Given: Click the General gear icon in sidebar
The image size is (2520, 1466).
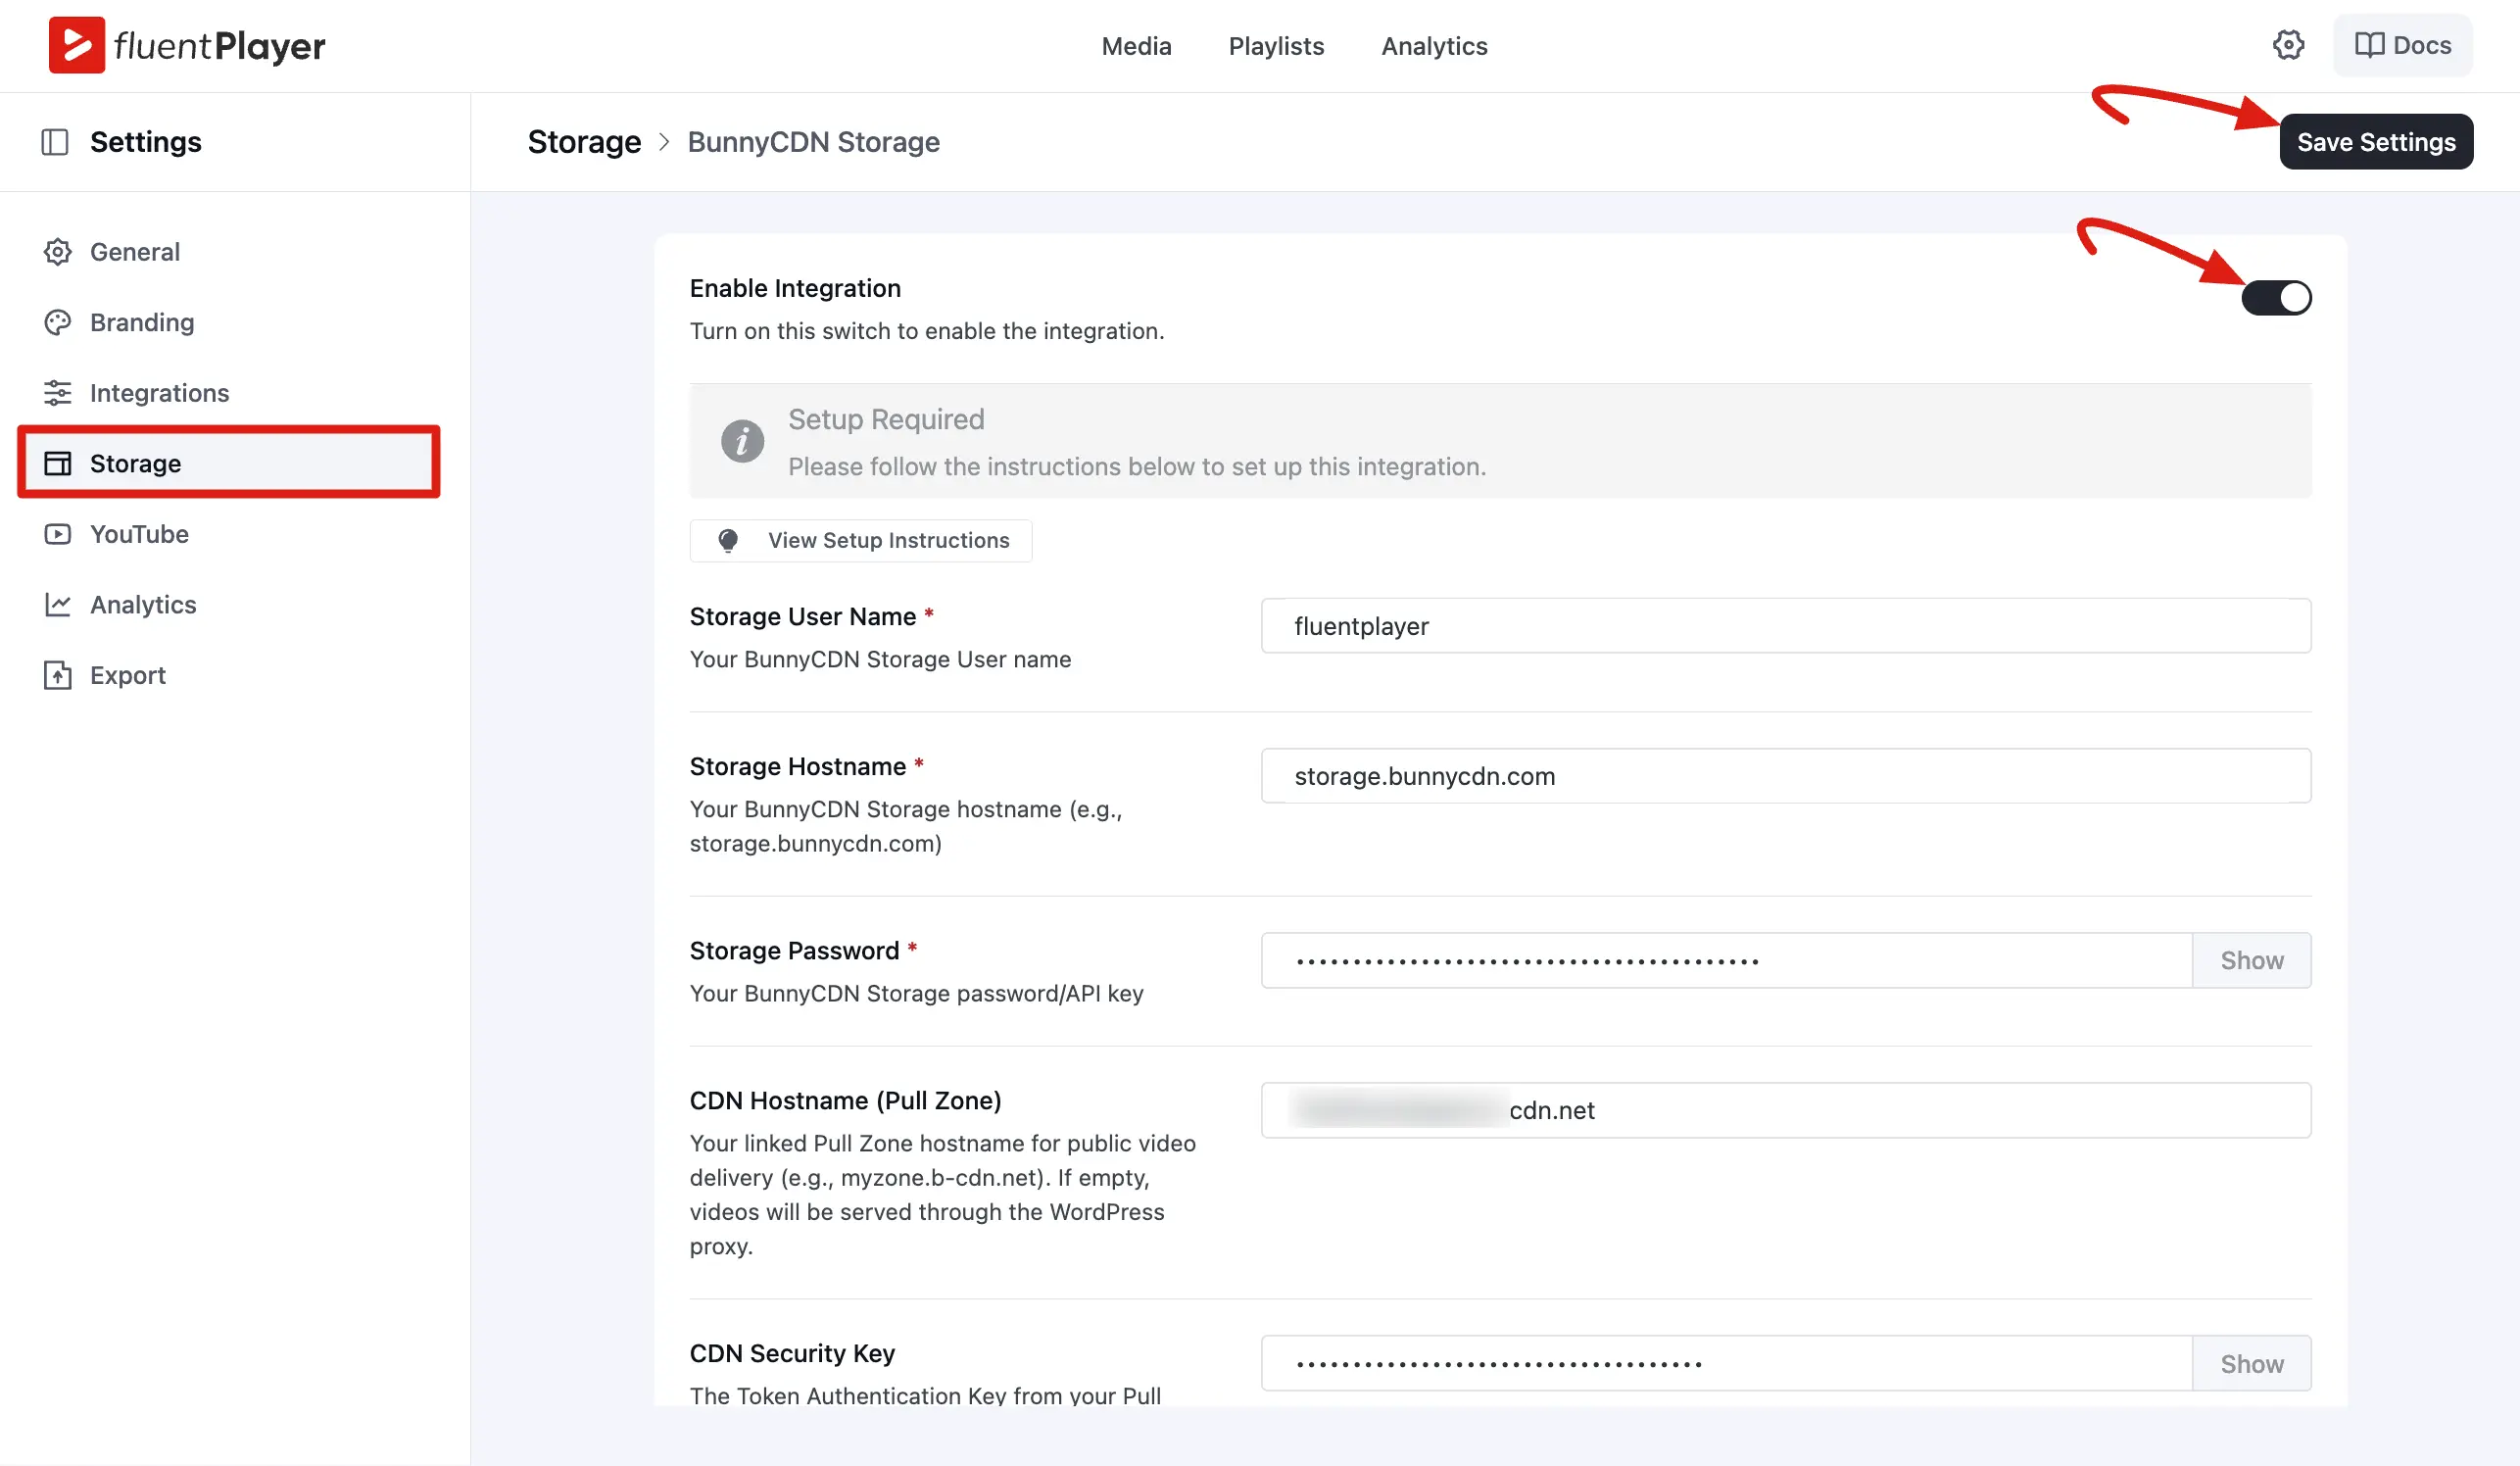Looking at the screenshot, I should tap(58, 252).
